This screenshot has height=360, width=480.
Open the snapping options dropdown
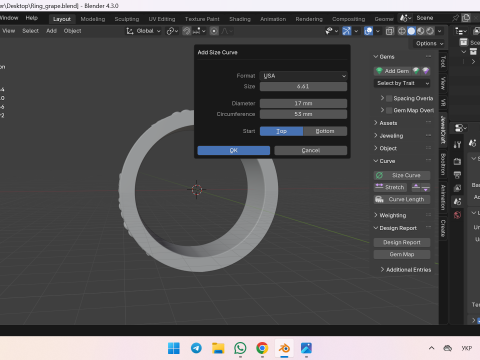tap(199, 31)
